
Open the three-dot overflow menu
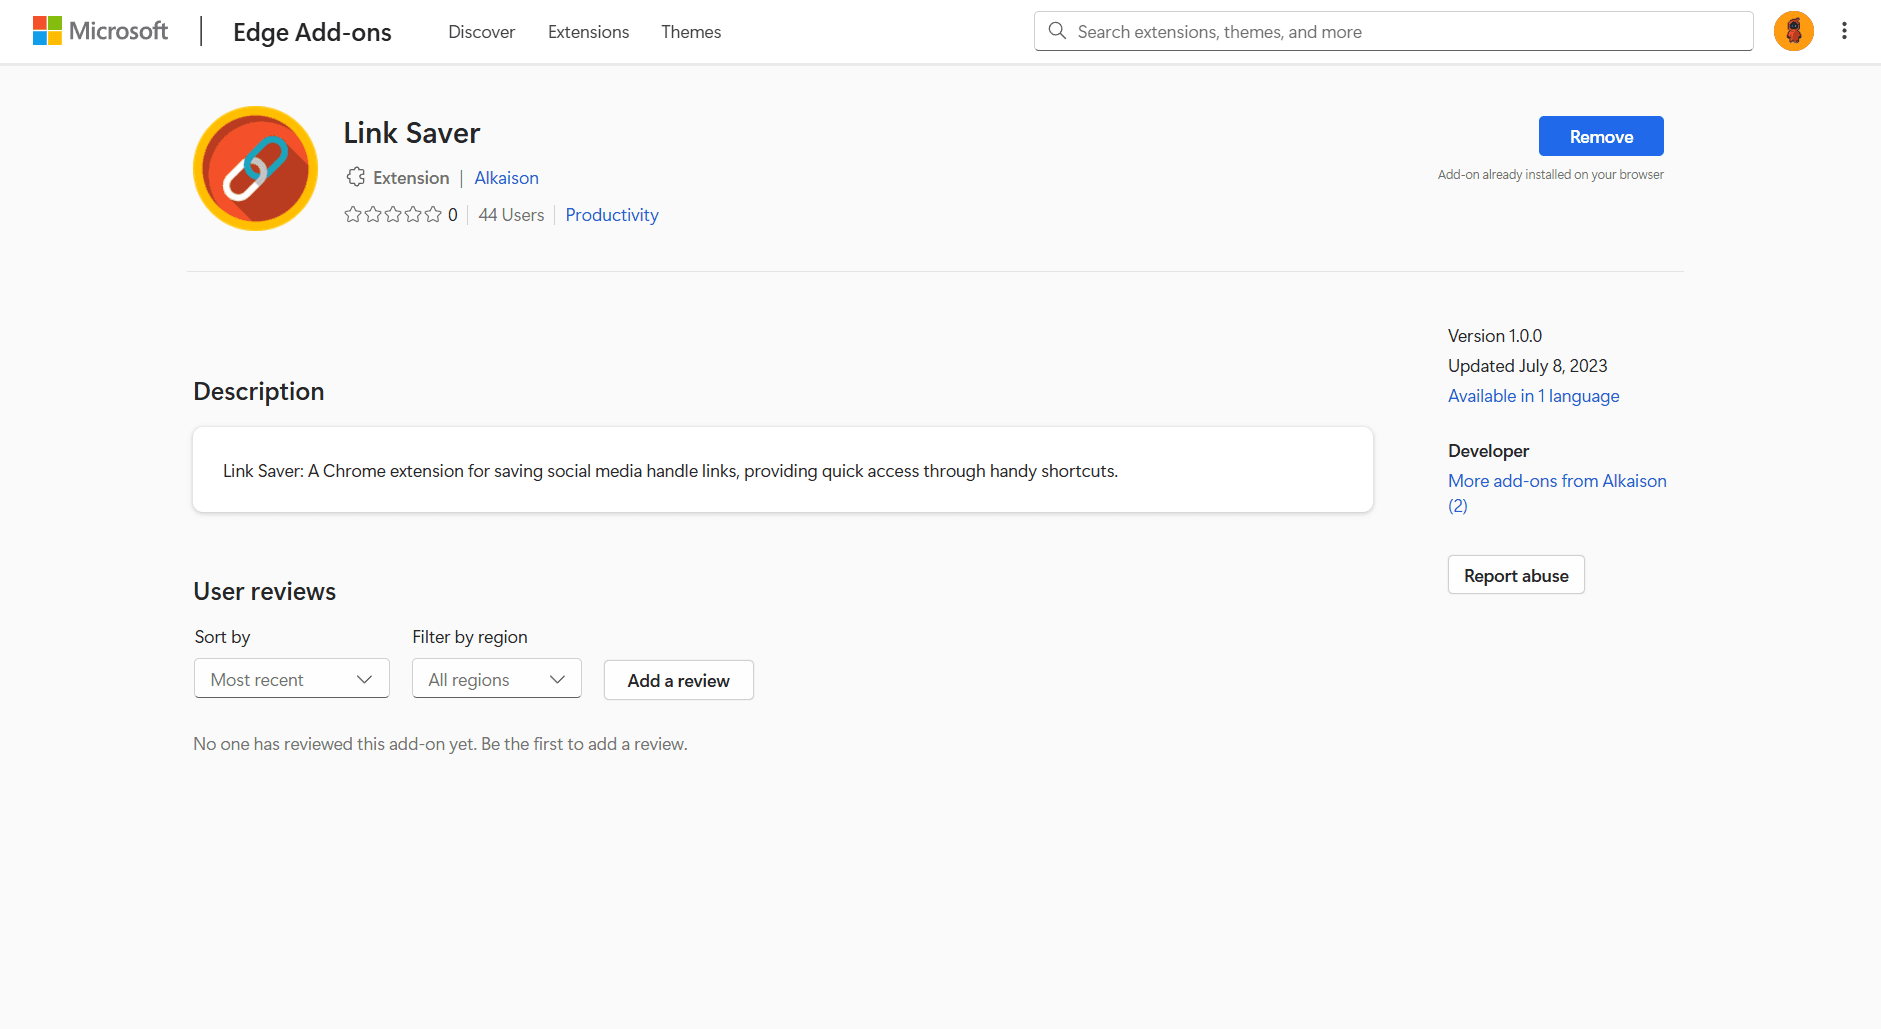[1845, 31]
